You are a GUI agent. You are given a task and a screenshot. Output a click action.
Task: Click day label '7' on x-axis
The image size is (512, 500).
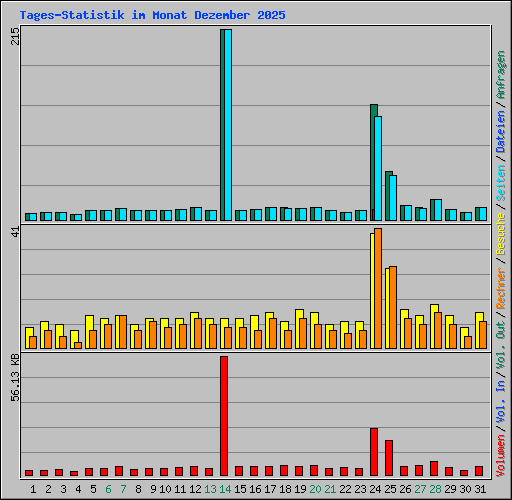tap(123, 489)
